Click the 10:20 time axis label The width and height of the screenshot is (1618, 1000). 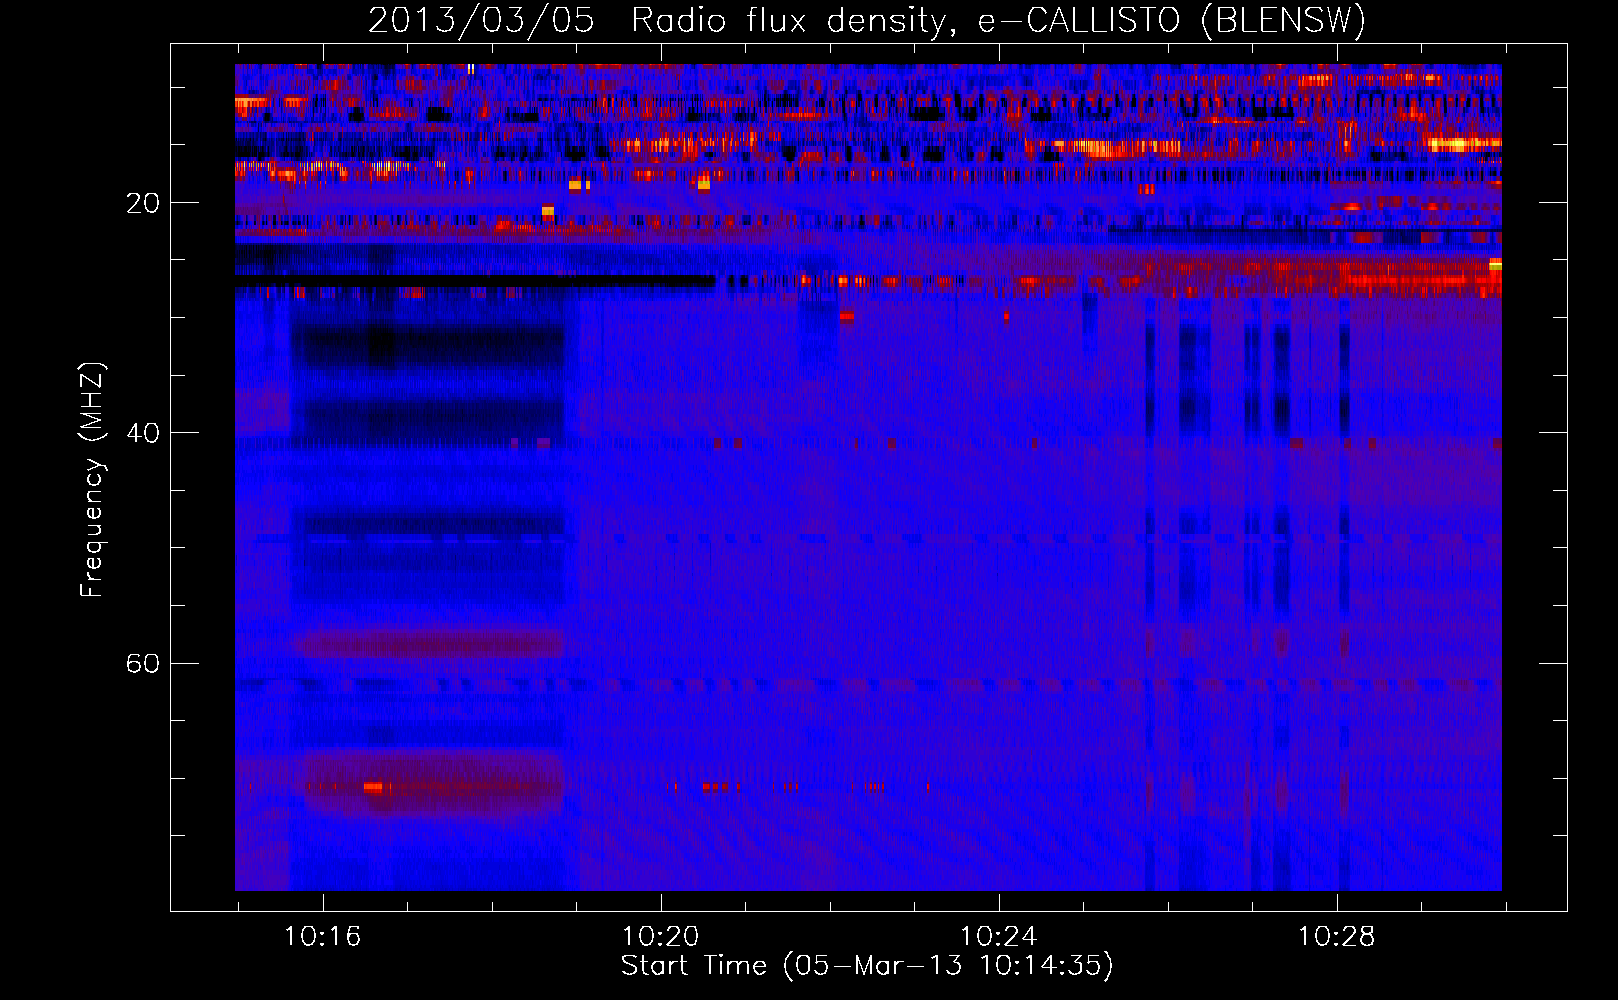(x=661, y=937)
